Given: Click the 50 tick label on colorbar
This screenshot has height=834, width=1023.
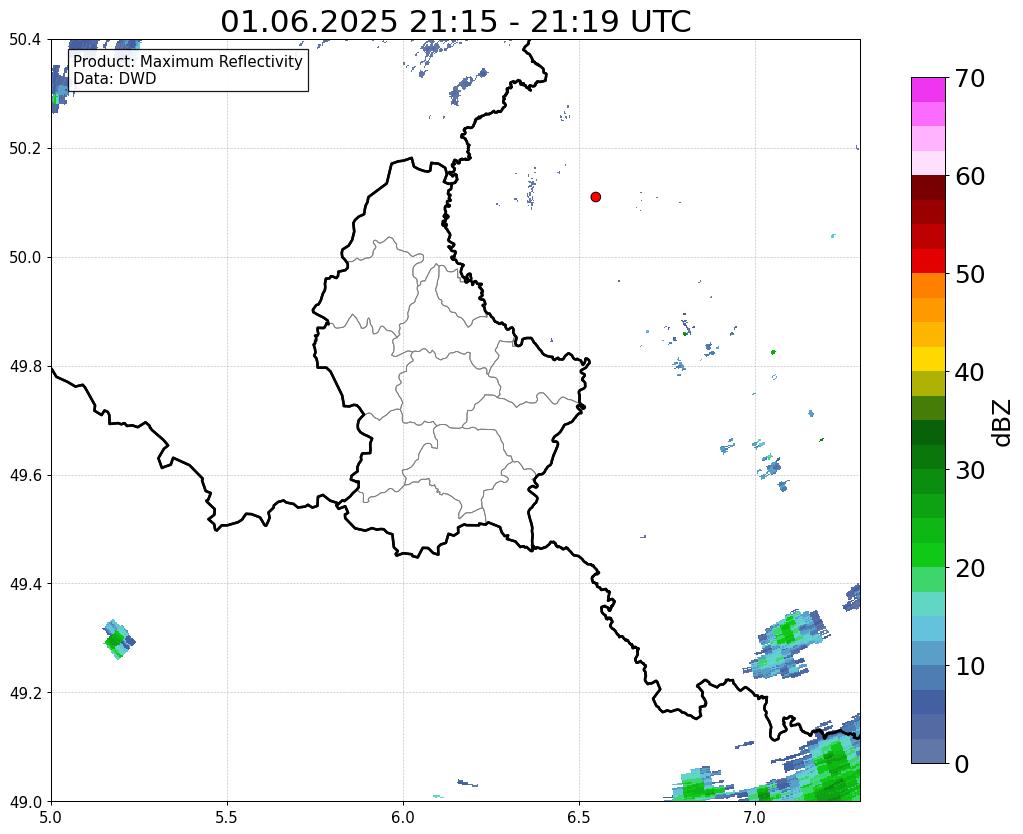Looking at the screenshot, I should pyautogui.click(x=970, y=274).
